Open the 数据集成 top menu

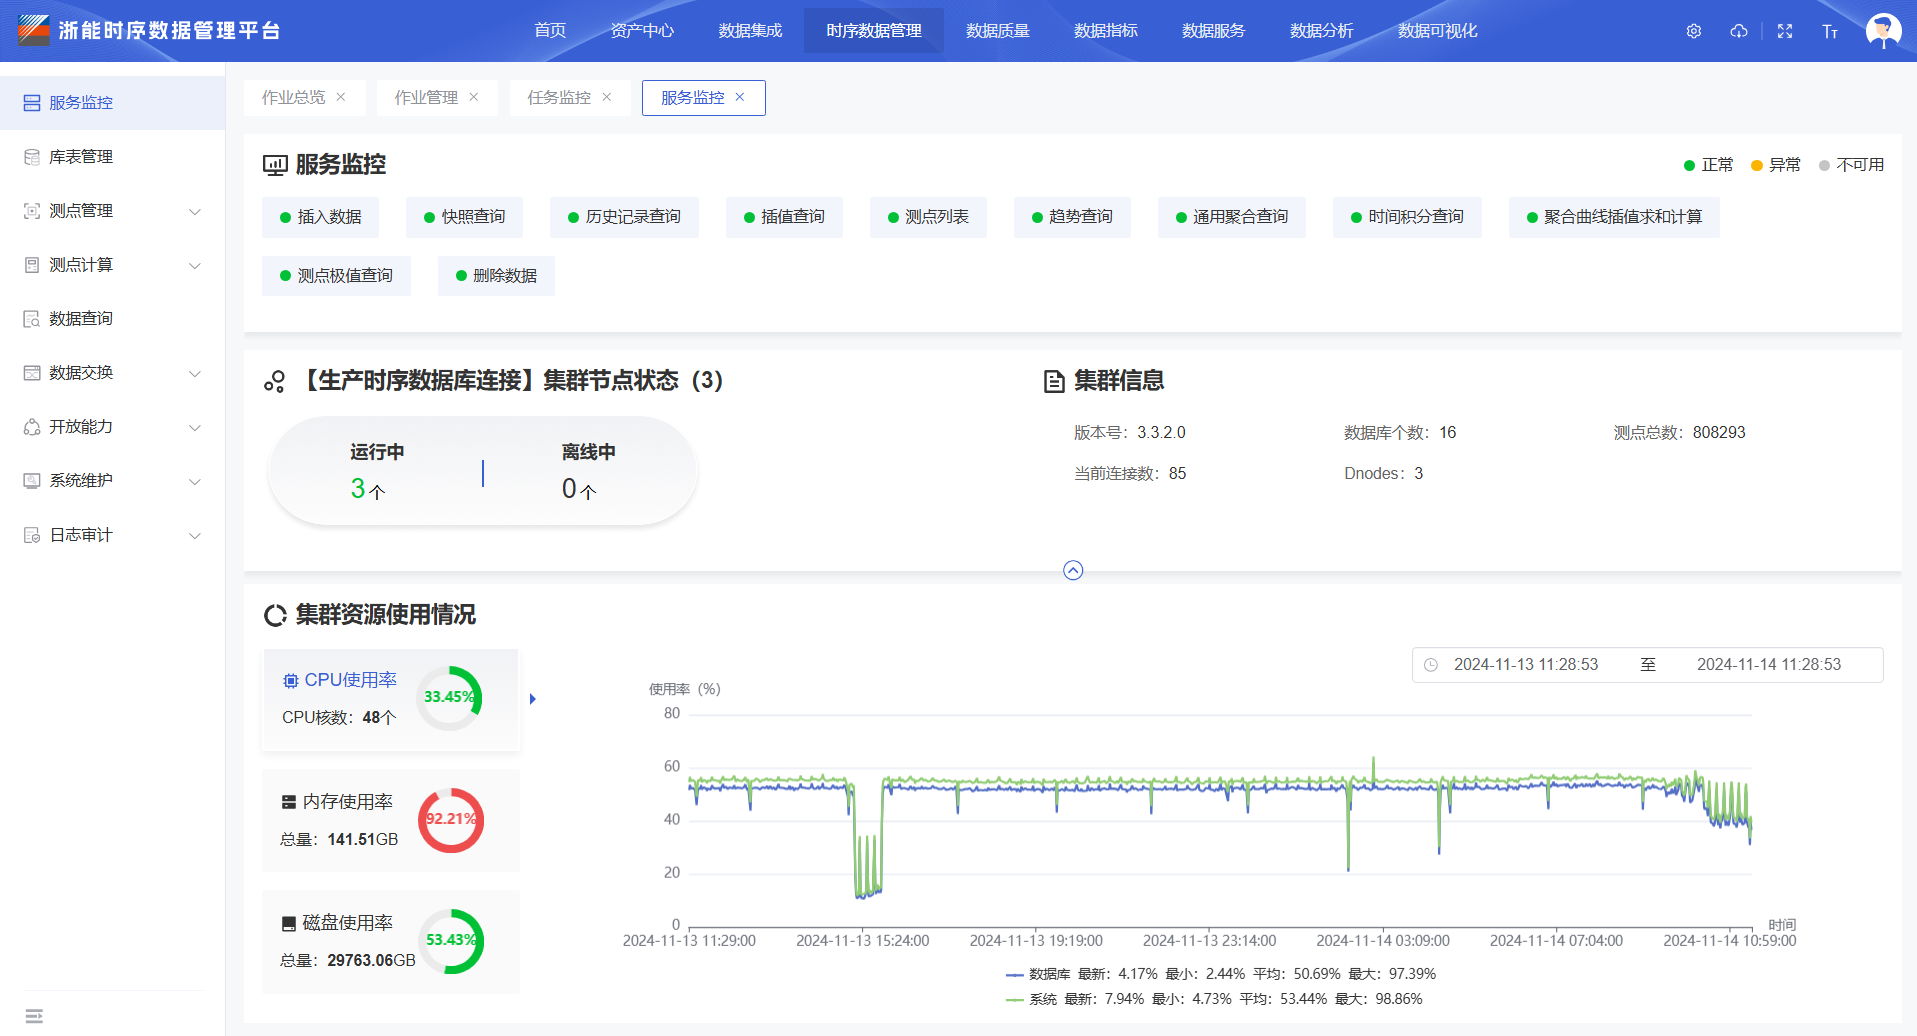(750, 31)
